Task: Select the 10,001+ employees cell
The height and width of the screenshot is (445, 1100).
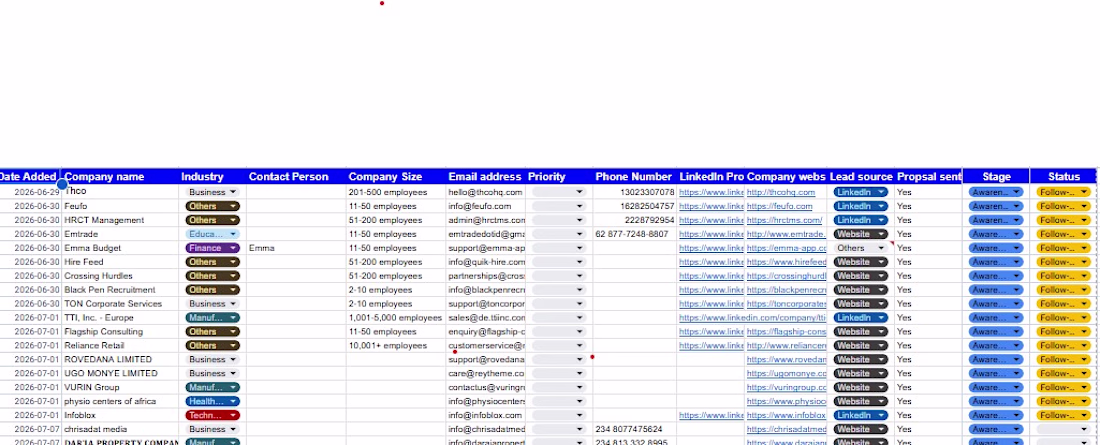Action: coord(396,345)
